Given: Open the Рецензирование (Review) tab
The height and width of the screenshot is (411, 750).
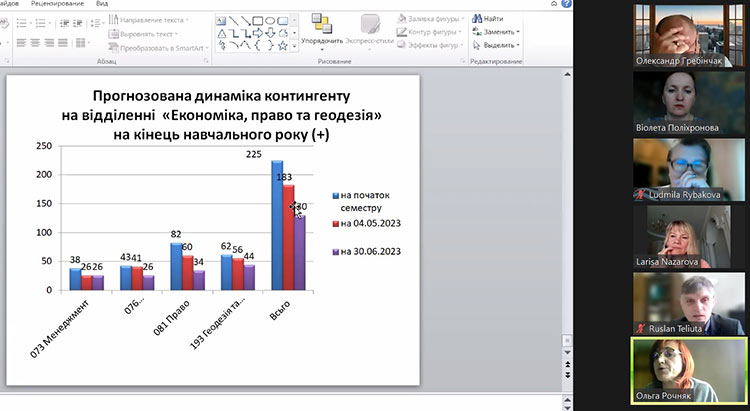Looking at the screenshot, I should click(57, 4).
